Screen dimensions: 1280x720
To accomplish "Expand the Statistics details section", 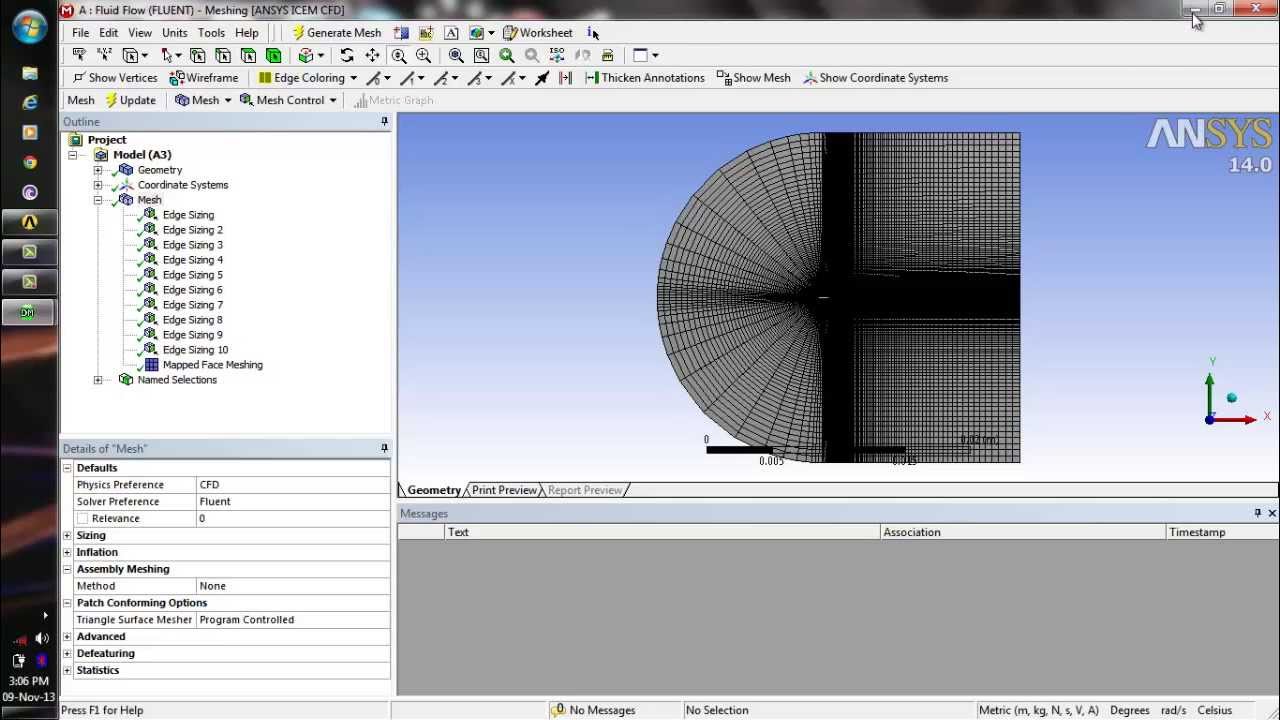I will [x=67, y=671].
